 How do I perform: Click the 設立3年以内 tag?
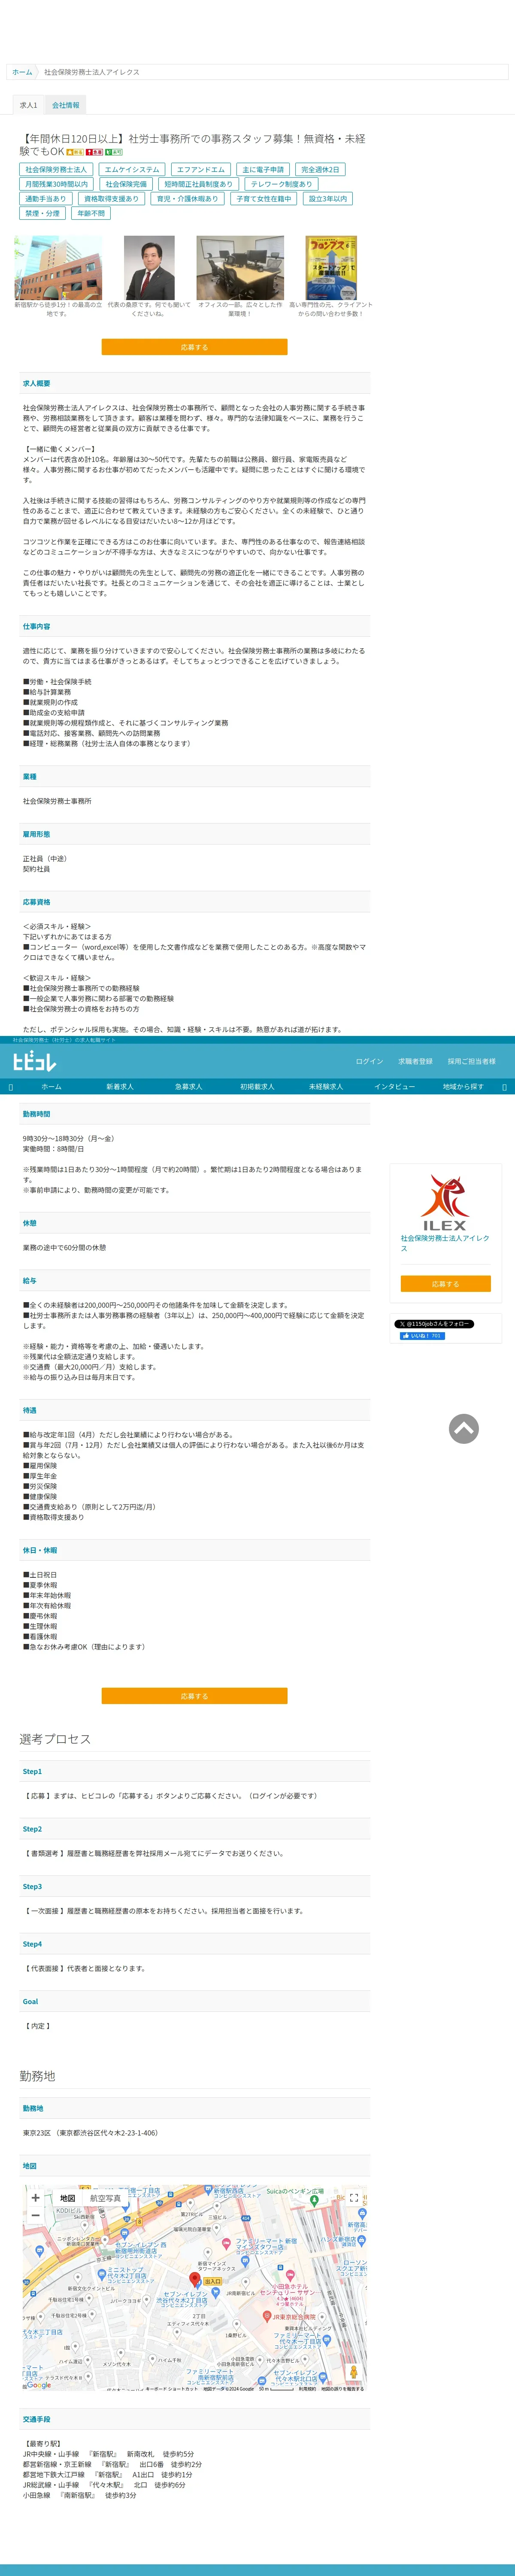pyautogui.click(x=328, y=199)
